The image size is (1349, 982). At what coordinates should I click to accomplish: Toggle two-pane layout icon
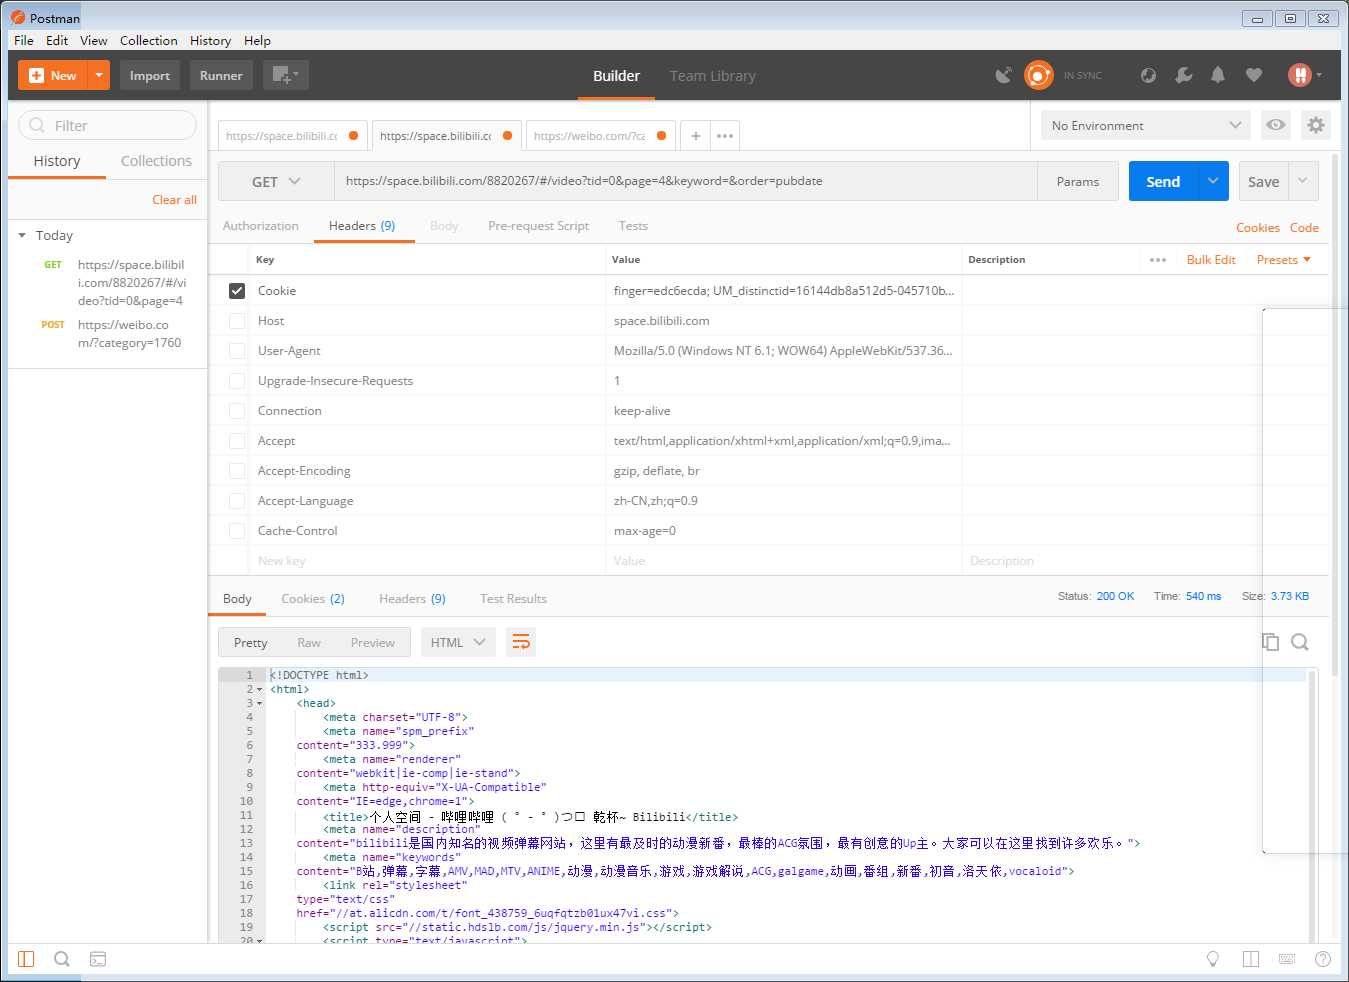(x=1251, y=959)
